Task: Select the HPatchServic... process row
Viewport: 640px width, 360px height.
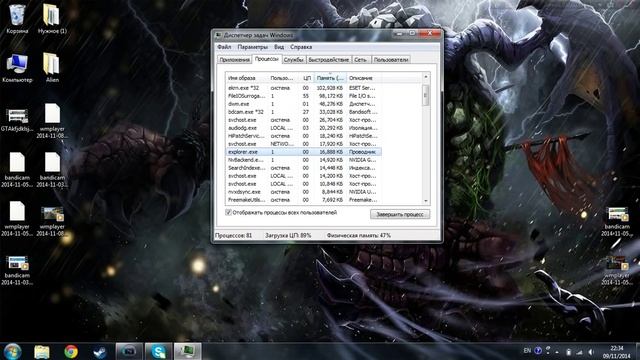Action: (x=303, y=136)
